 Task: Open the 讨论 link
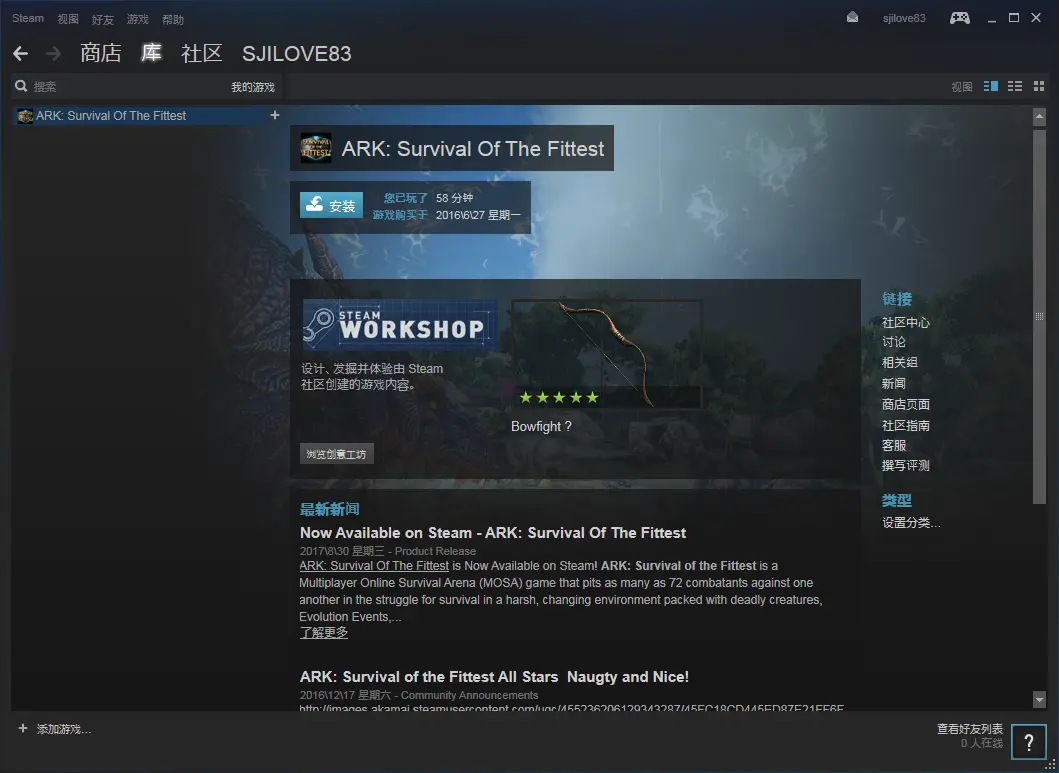click(894, 342)
